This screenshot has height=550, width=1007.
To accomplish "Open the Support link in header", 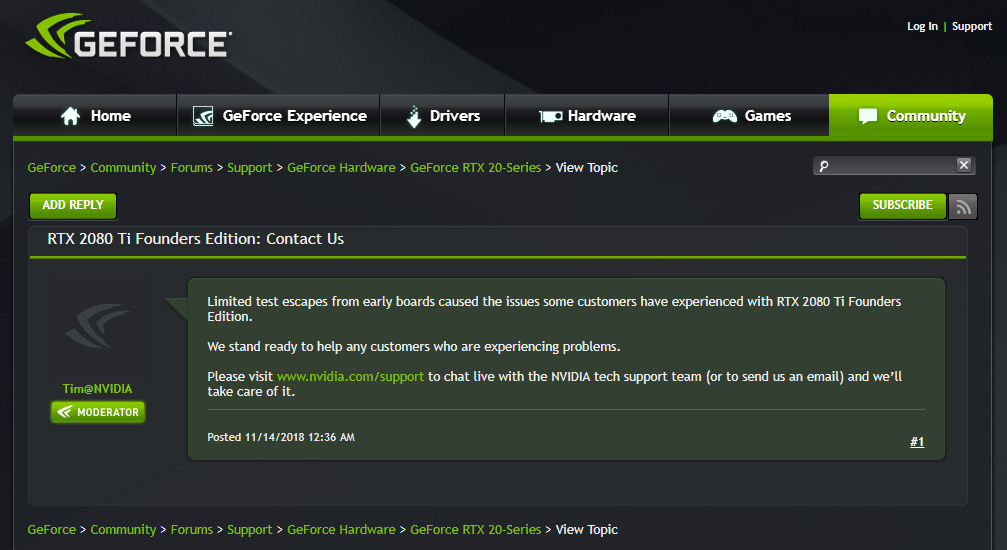I will (x=972, y=26).
